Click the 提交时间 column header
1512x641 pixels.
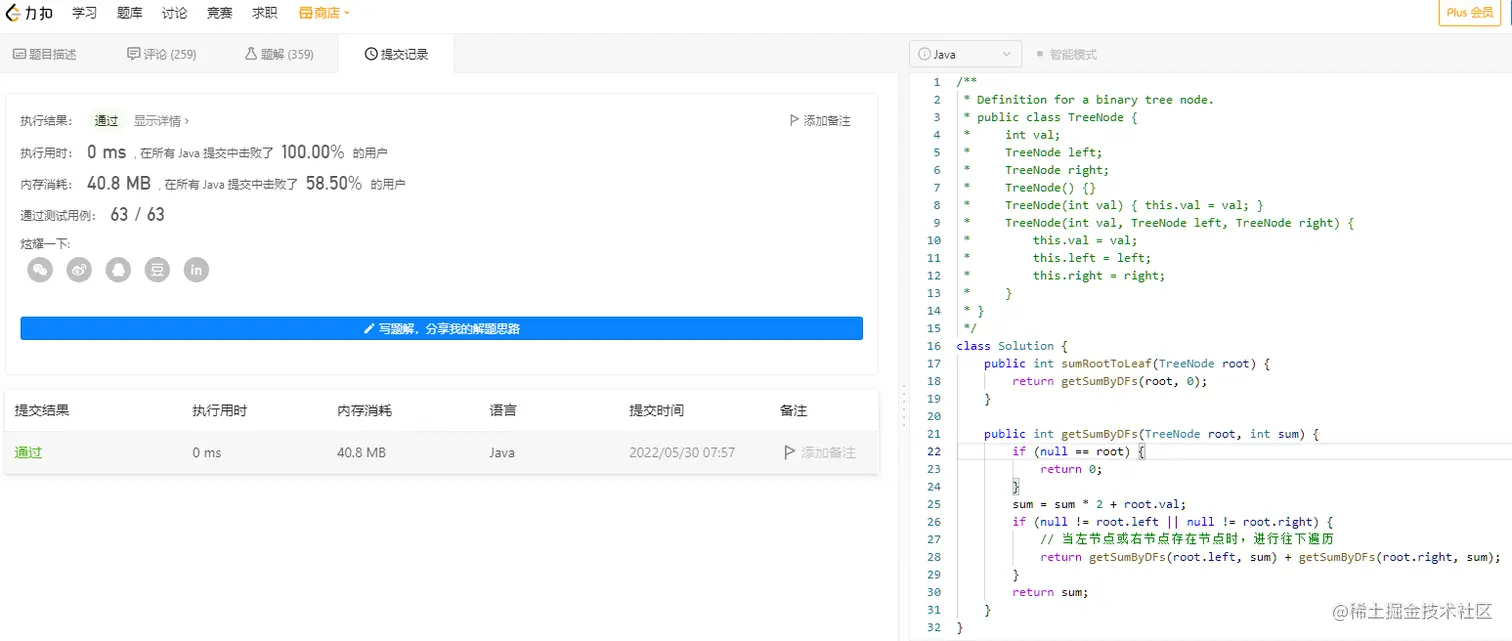tap(656, 410)
